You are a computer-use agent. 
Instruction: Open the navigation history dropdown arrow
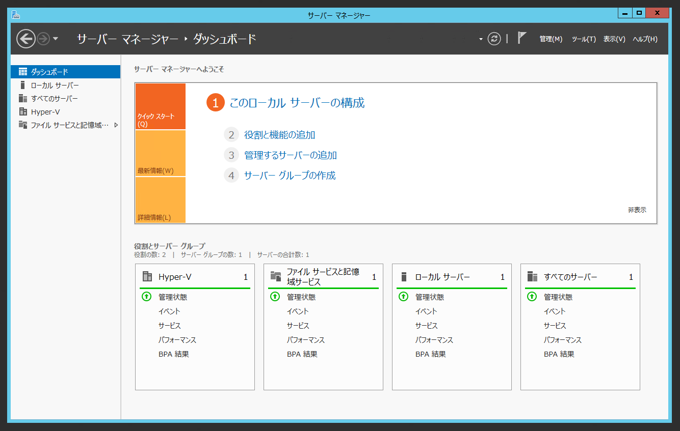(56, 39)
